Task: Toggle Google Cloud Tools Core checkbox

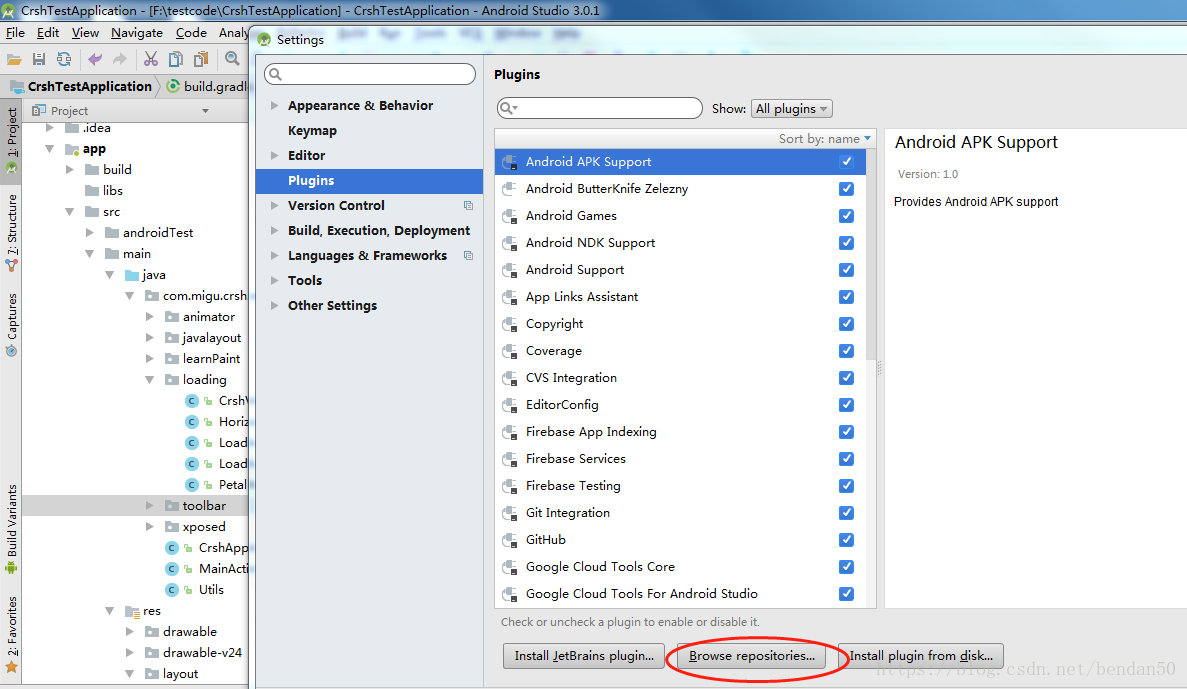Action: click(x=846, y=567)
